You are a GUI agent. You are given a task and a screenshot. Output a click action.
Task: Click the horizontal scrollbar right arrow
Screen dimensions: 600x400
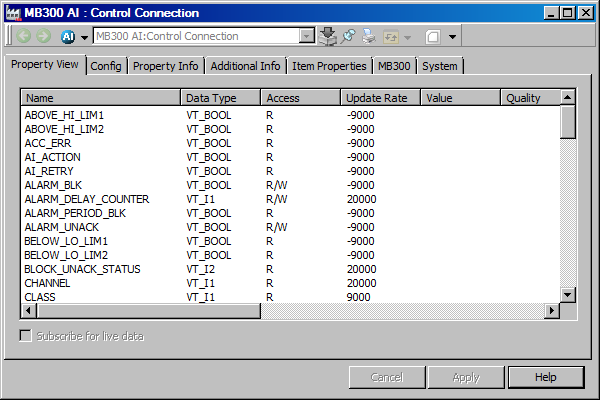(x=552, y=310)
